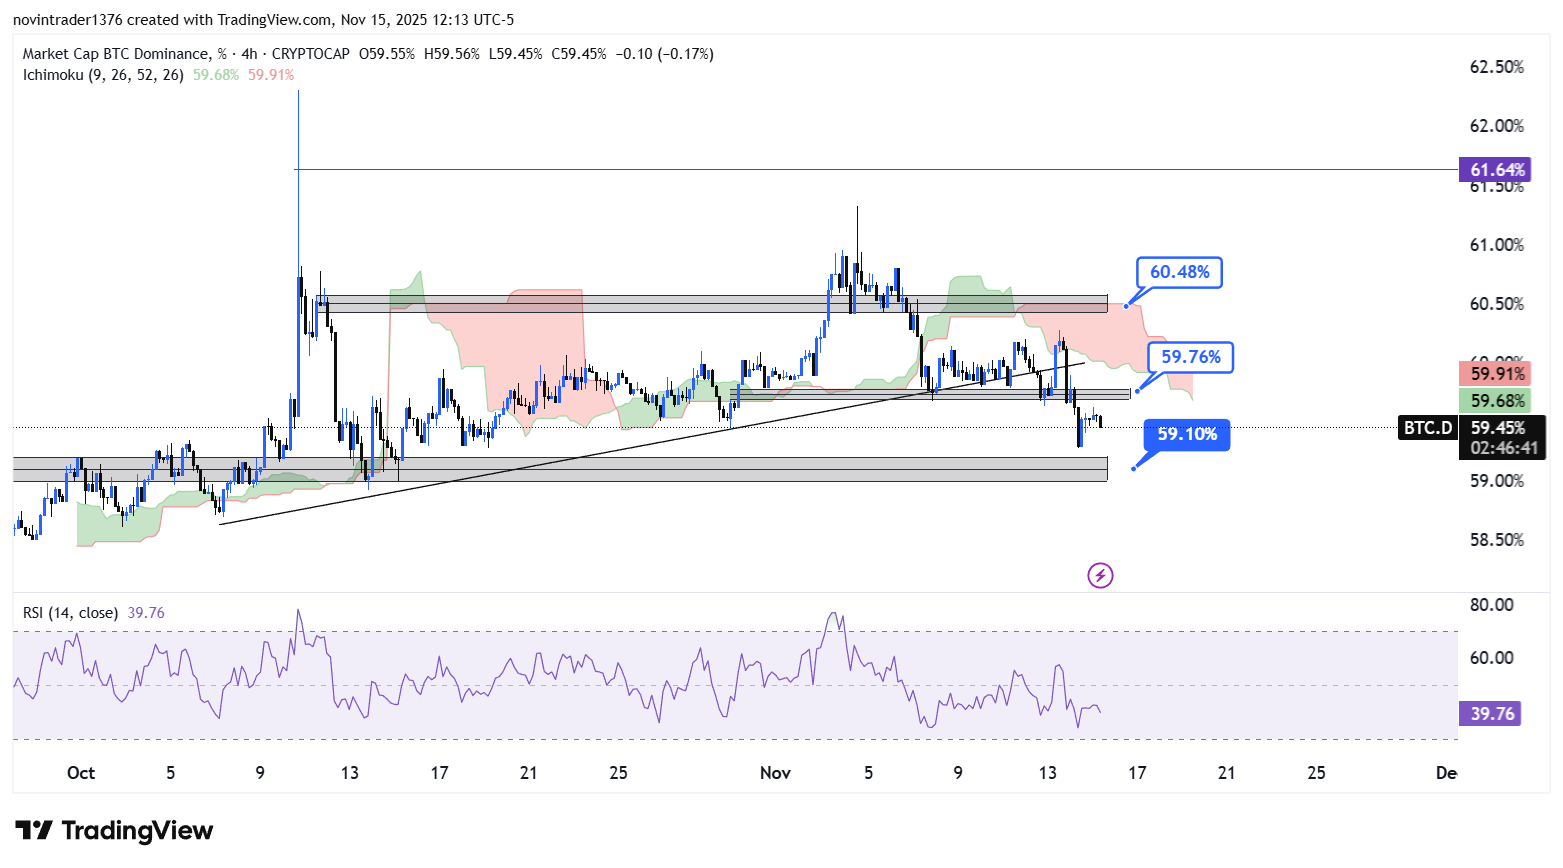Click the 4h timeframe in chart legend
Image resolution: width=1563 pixels, height=868 pixels.
(249, 54)
